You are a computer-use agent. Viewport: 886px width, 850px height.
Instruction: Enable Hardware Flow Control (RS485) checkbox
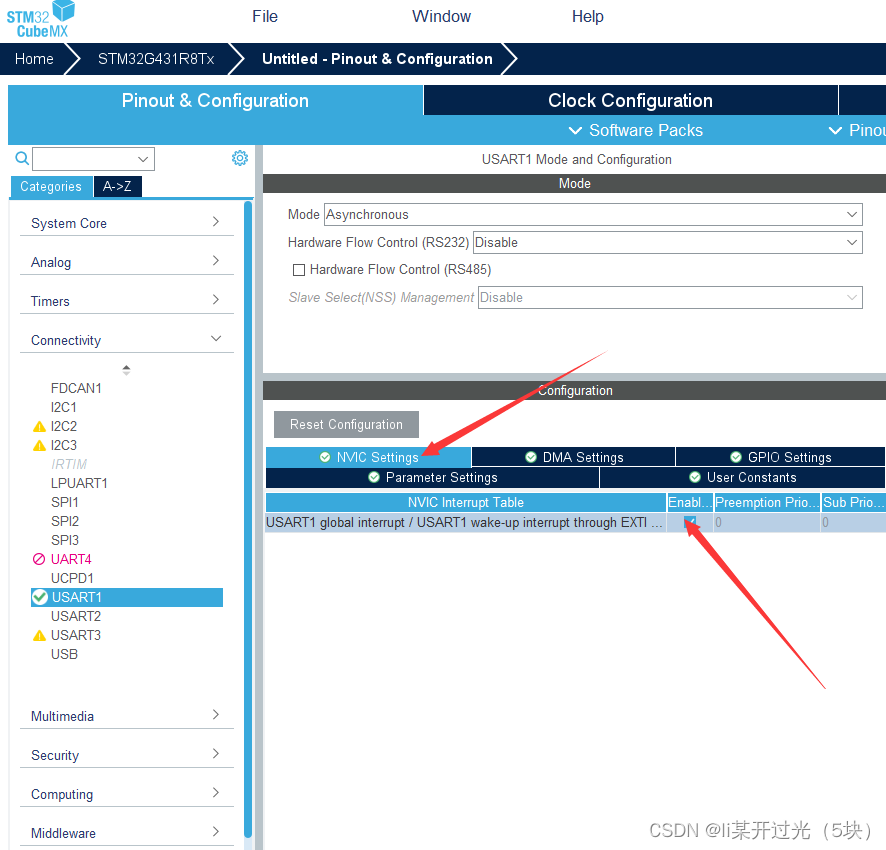(298, 270)
